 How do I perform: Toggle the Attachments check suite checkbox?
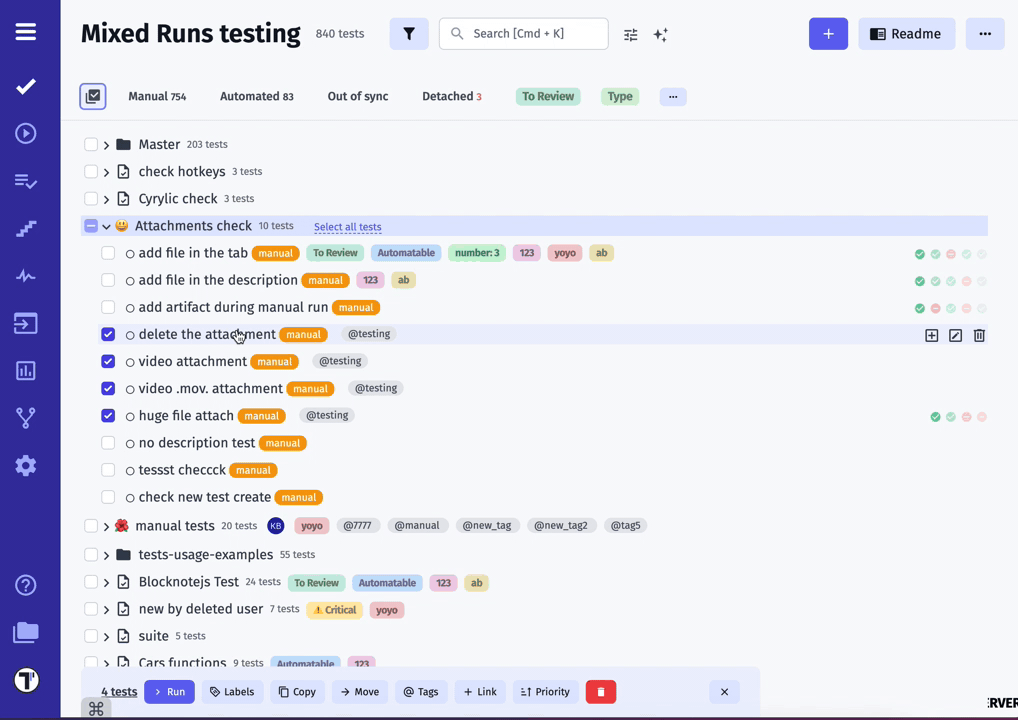click(91, 226)
